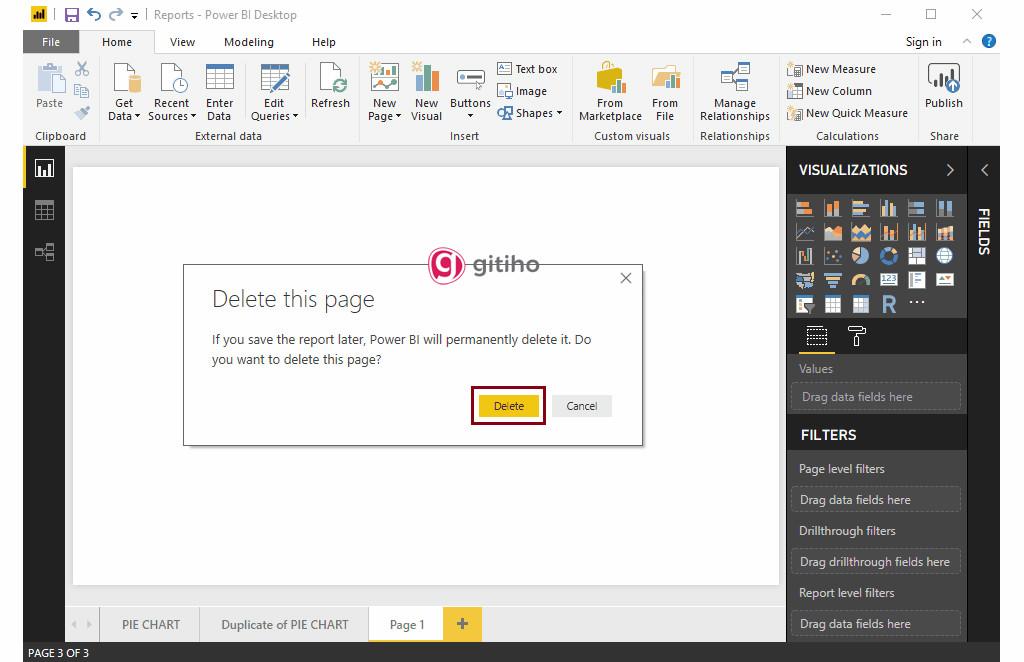Screen dimensions: 1024x662
Task: Choose the clustered column chart visual
Action: [x=889, y=208]
